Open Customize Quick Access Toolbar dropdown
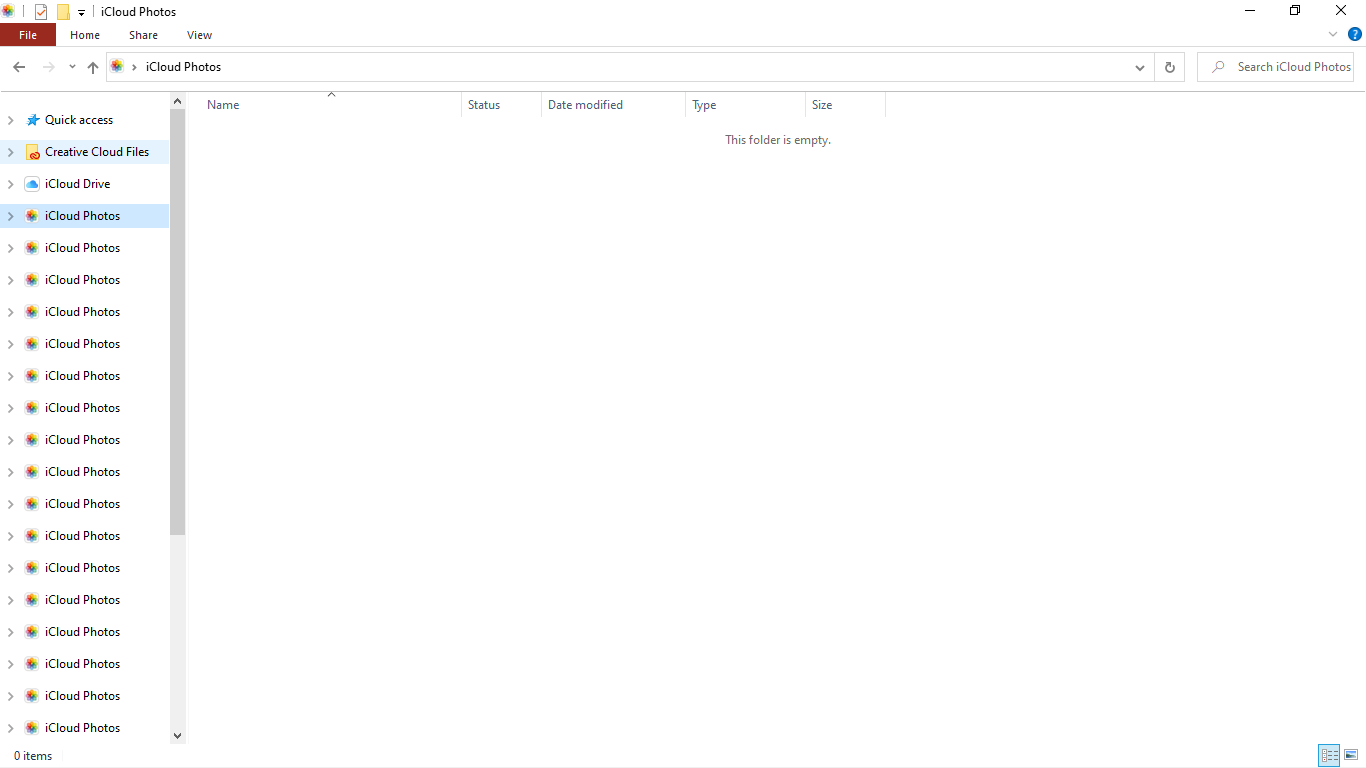The width and height of the screenshot is (1366, 768). (81, 13)
